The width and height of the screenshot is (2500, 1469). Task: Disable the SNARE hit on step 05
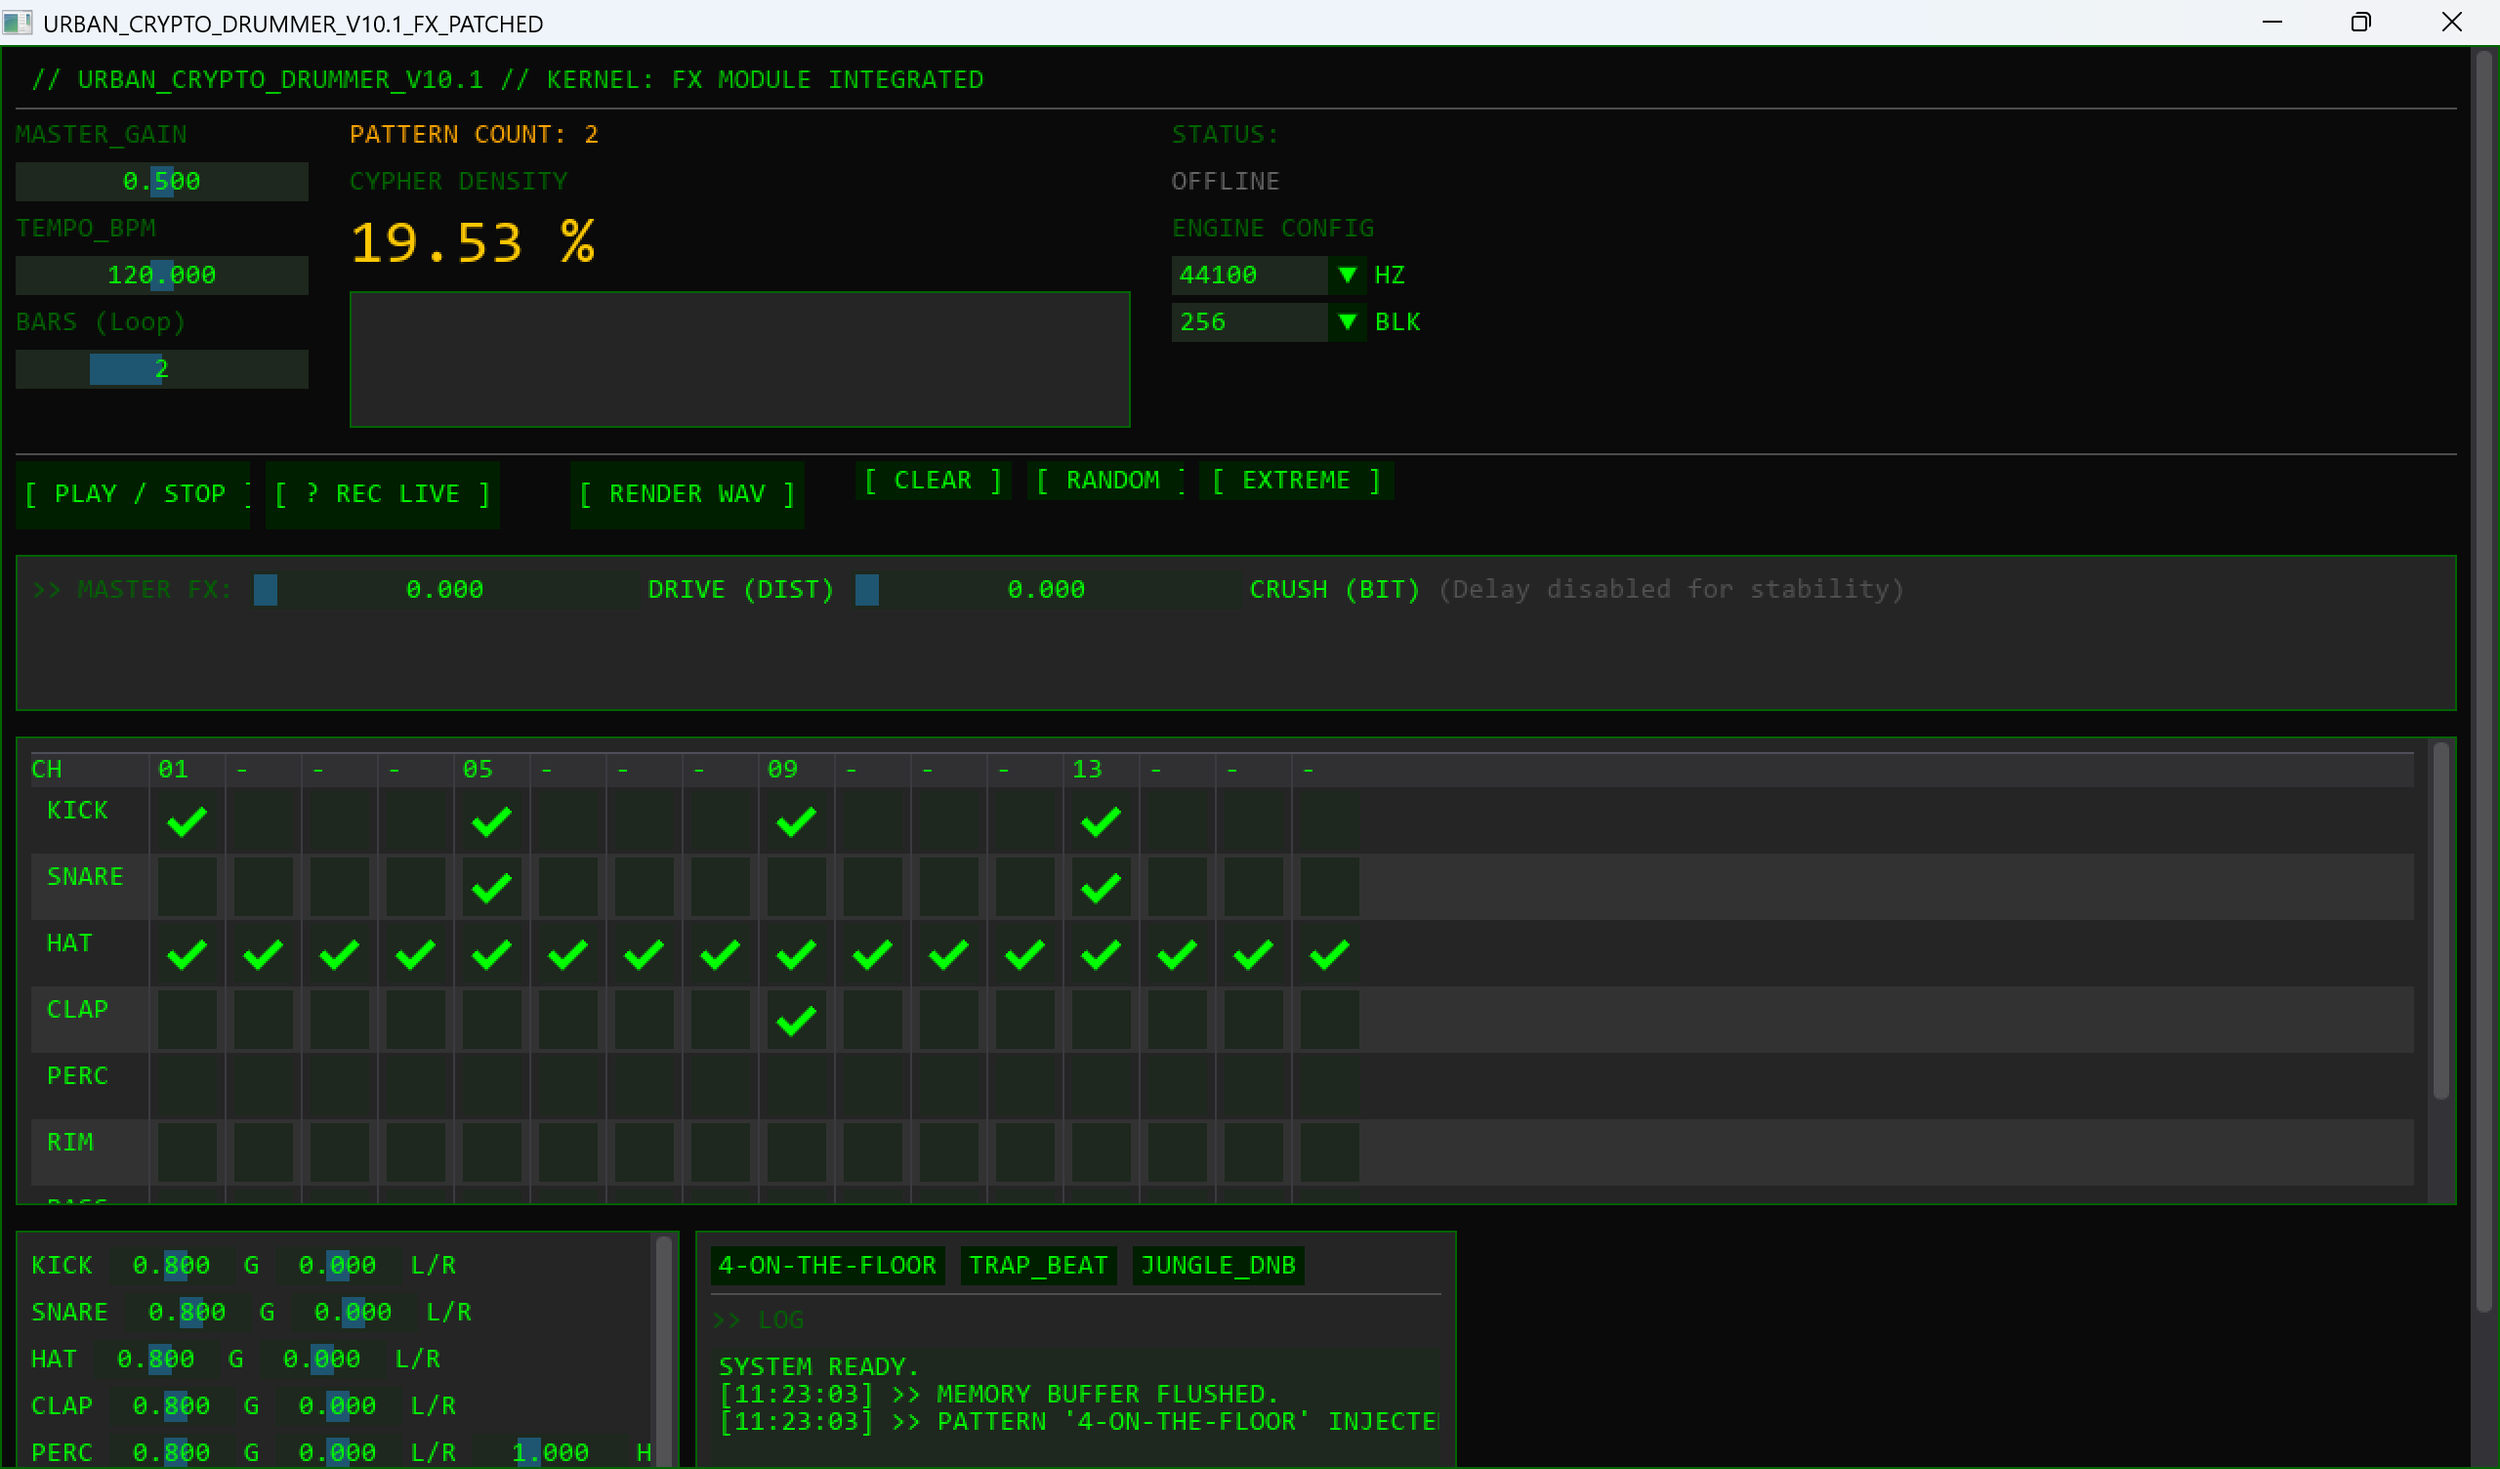click(491, 886)
